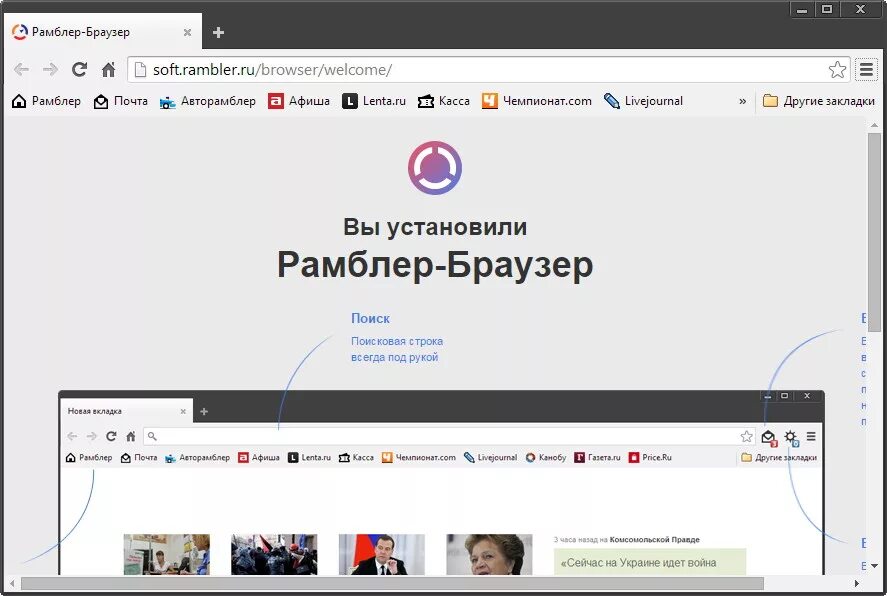Screen dimensions: 887x596
Task: Click the Комсомольской Правде source text
Action: (x=655, y=539)
